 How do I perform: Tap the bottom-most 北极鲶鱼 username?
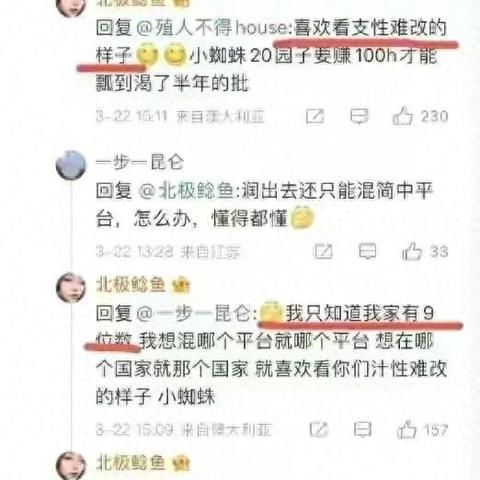(x=131, y=463)
